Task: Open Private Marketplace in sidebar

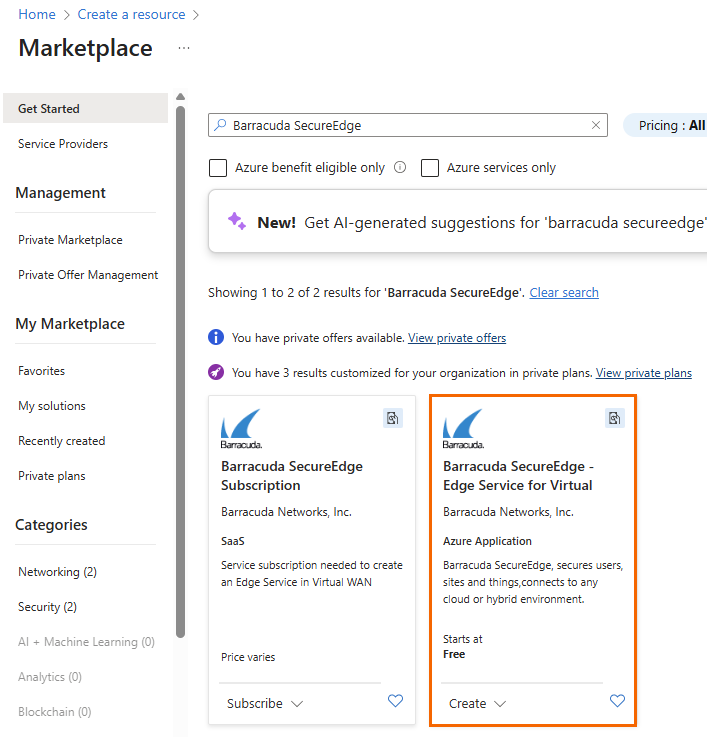Action: coord(70,240)
